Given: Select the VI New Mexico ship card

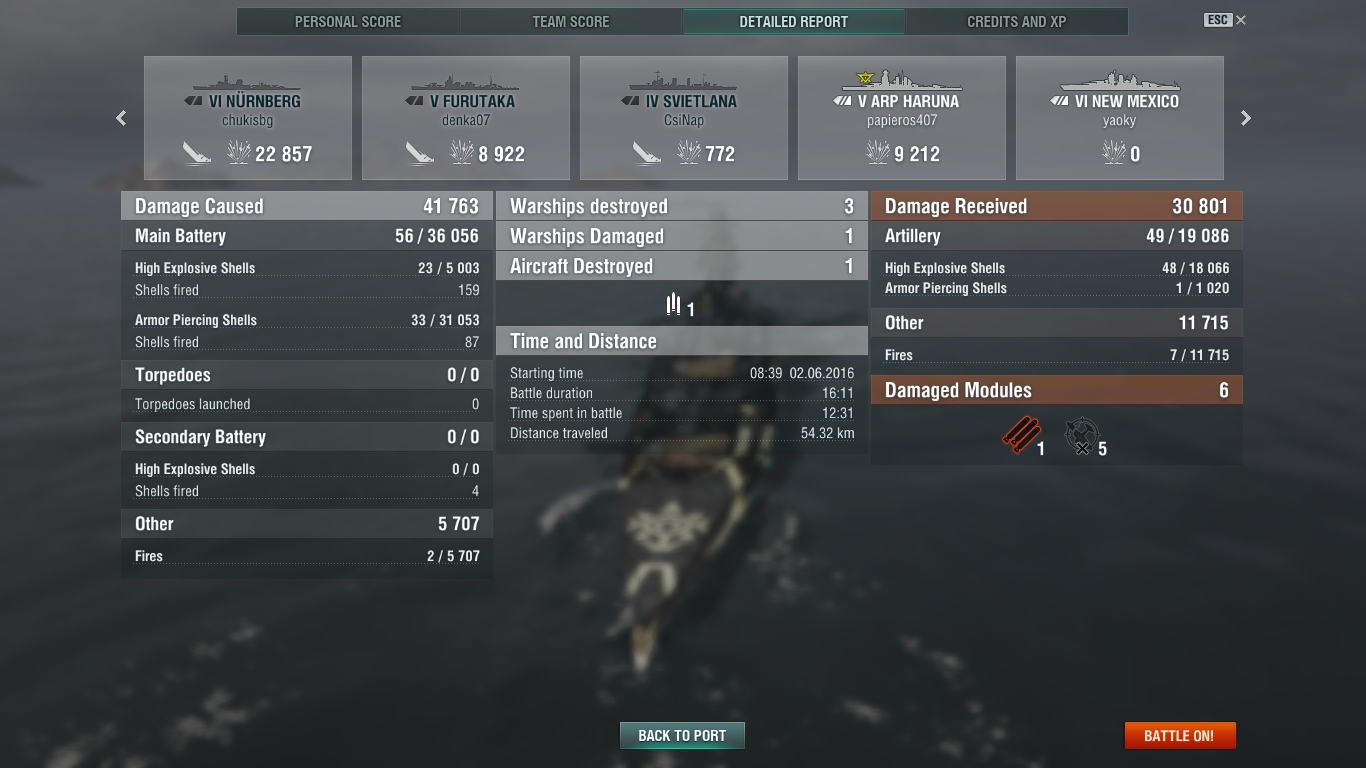Looking at the screenshot, I should coord(1120,118).
